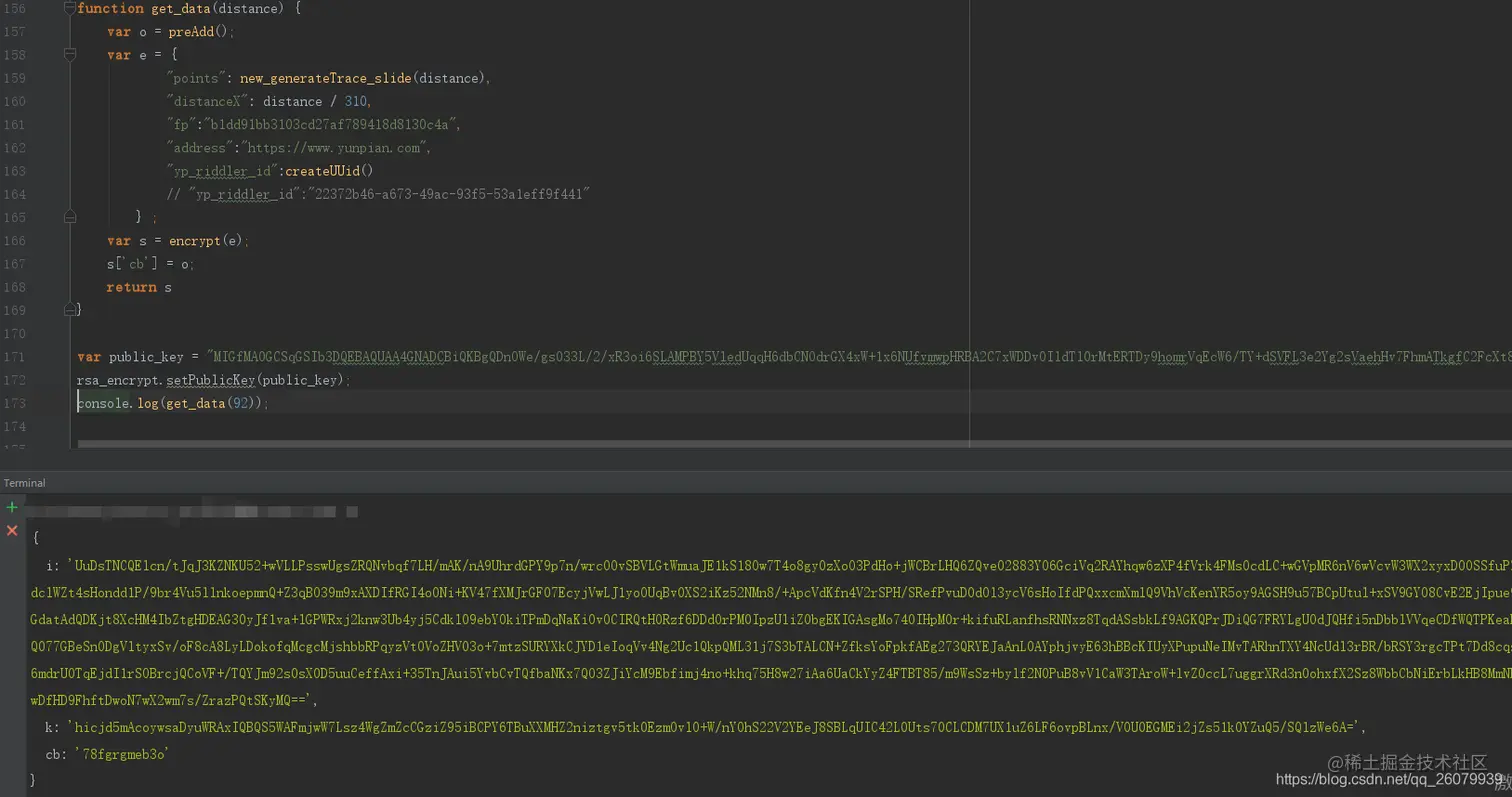Toggle fold end marker on the '} ;' line
Viewport: 1512px width, 797px height.
[x=70, y=216]
